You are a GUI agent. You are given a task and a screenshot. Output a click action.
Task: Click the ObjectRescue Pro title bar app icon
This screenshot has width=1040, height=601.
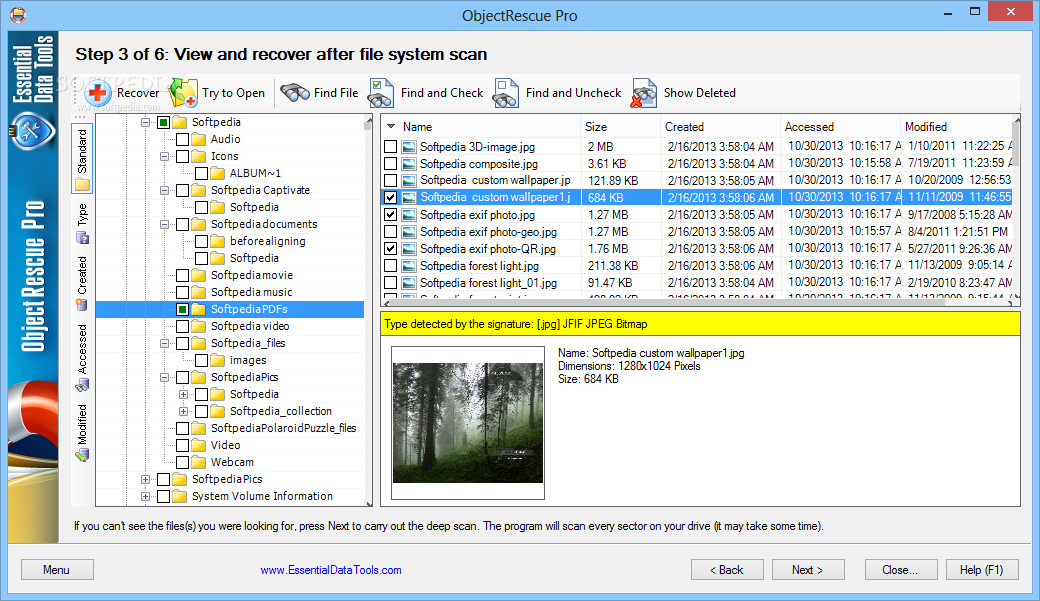pos(18,14)
